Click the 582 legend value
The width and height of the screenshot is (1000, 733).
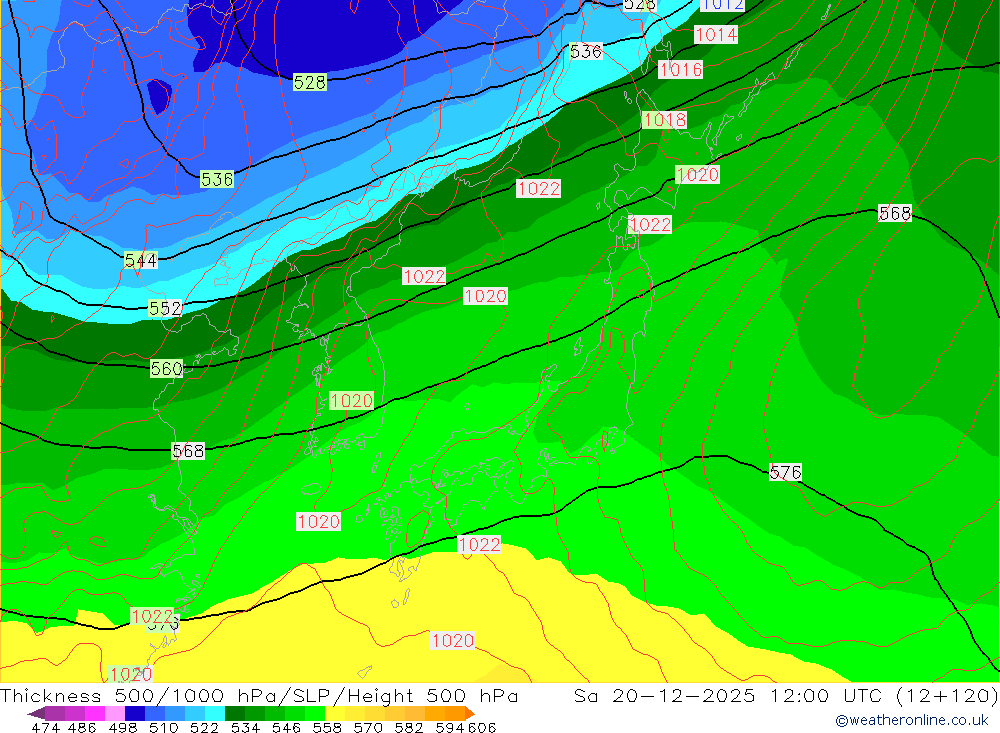[409, 727]
